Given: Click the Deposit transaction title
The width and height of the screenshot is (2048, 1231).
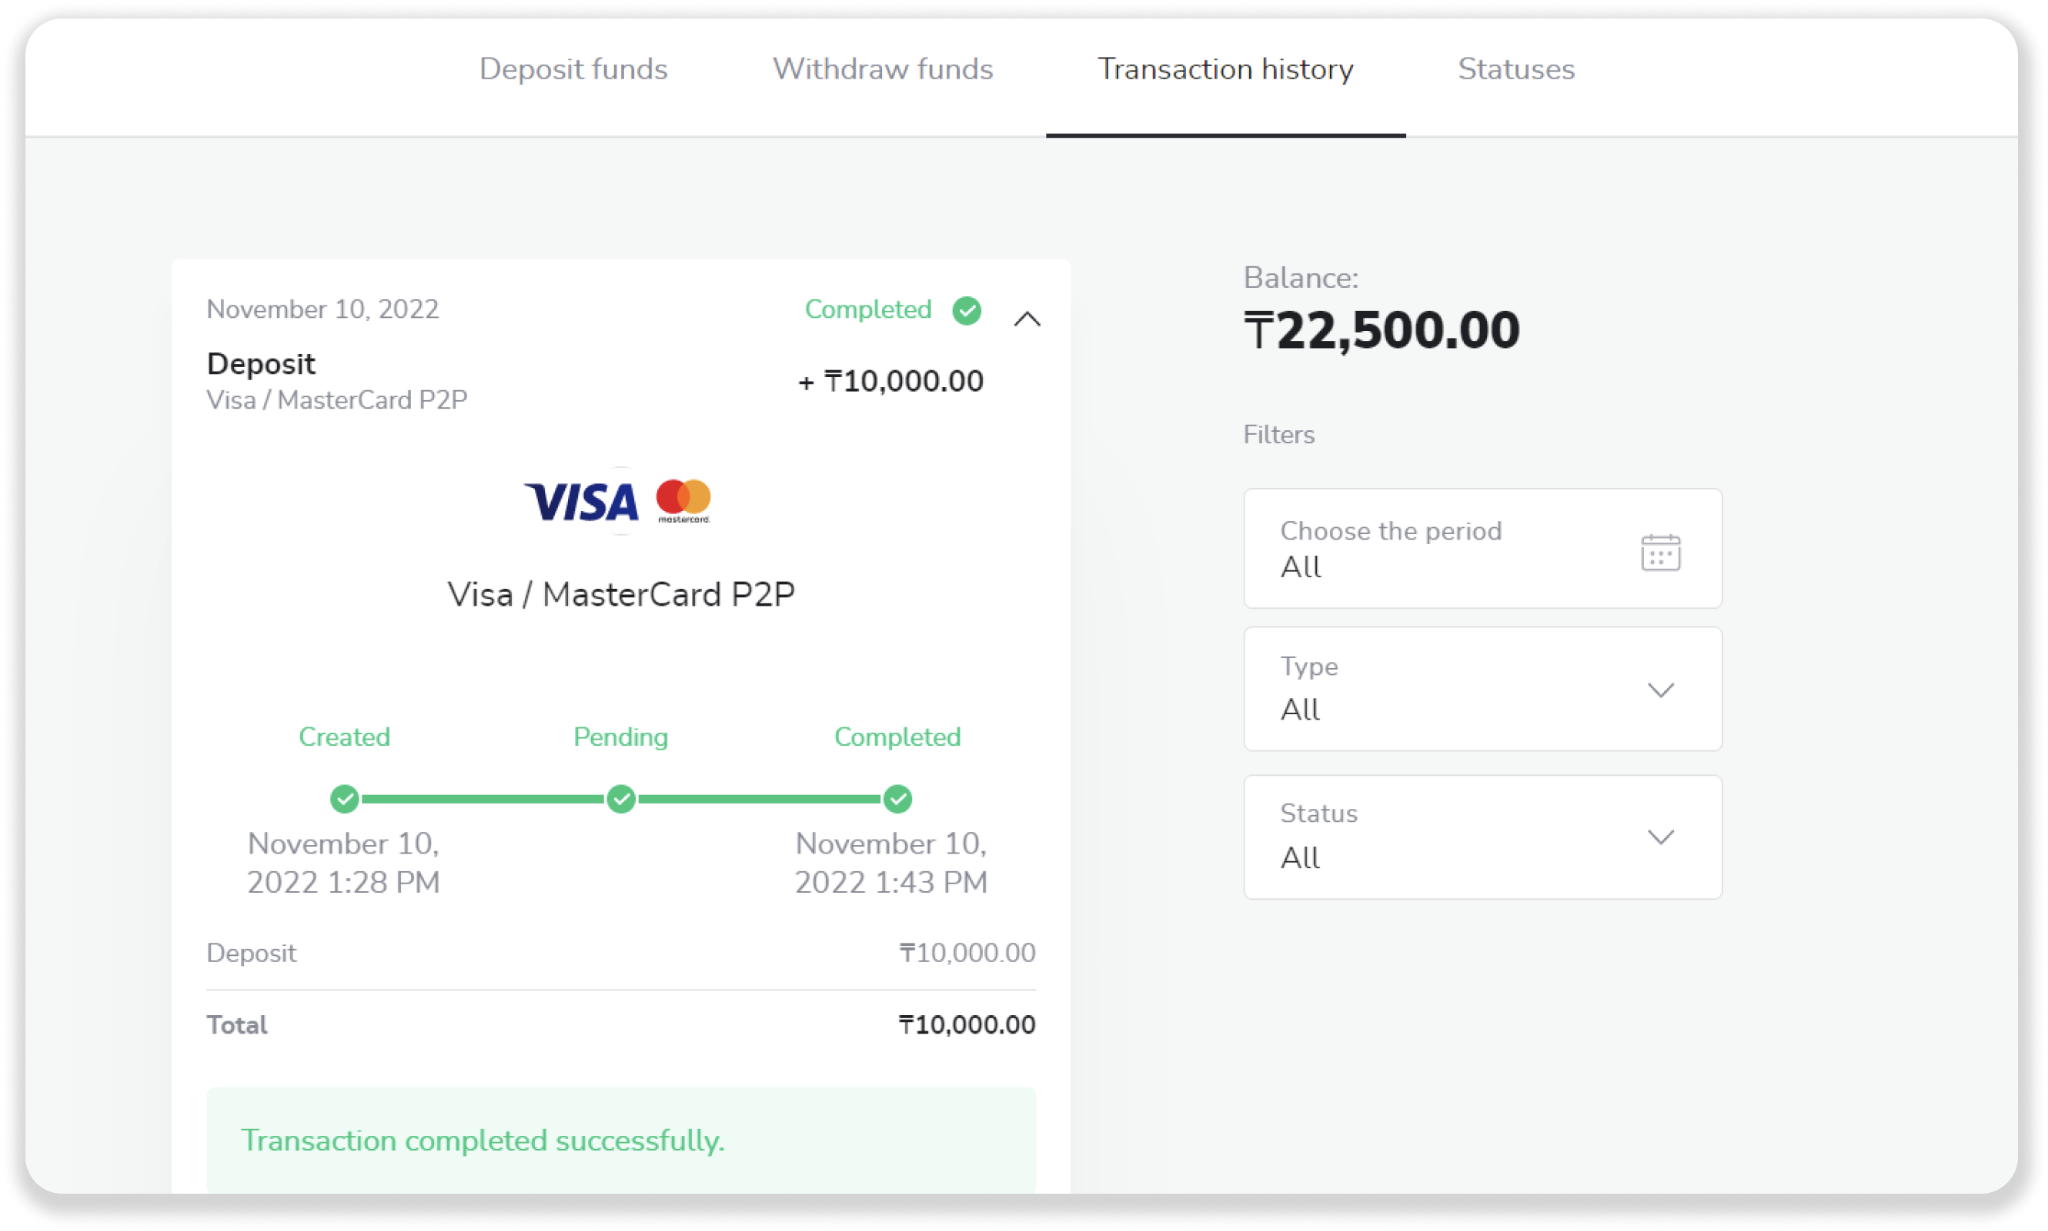Looking at the screenshot, I should pyautogui.click(x=261, y=364).
